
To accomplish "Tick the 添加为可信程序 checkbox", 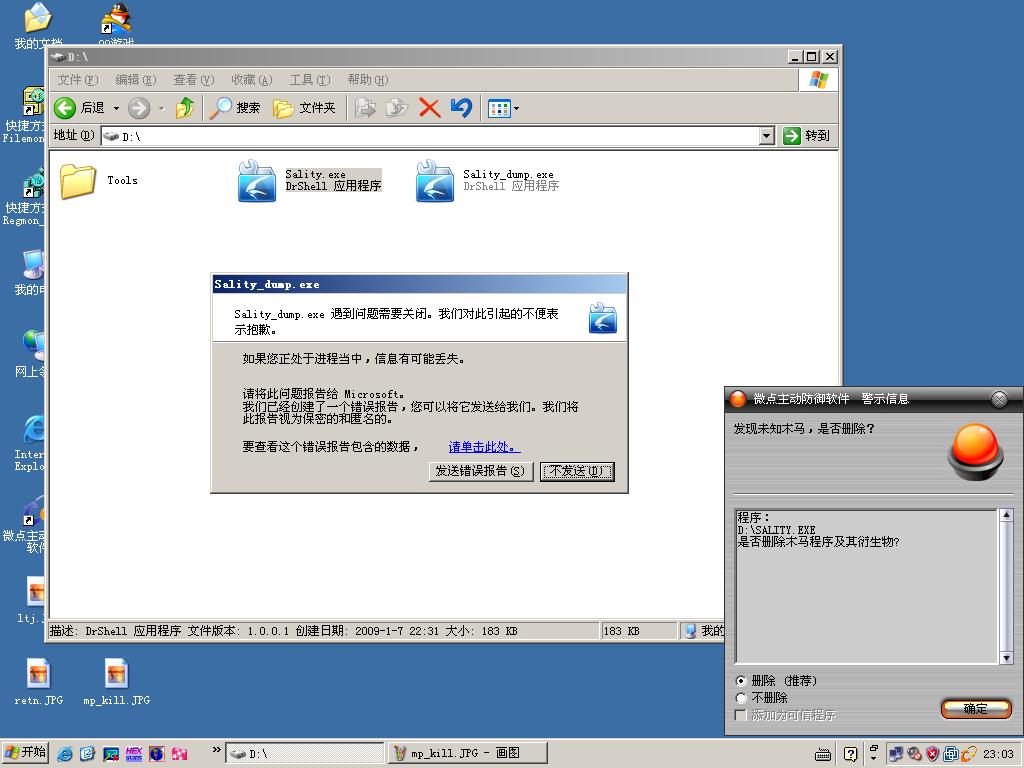I will [x=741, y=716].
